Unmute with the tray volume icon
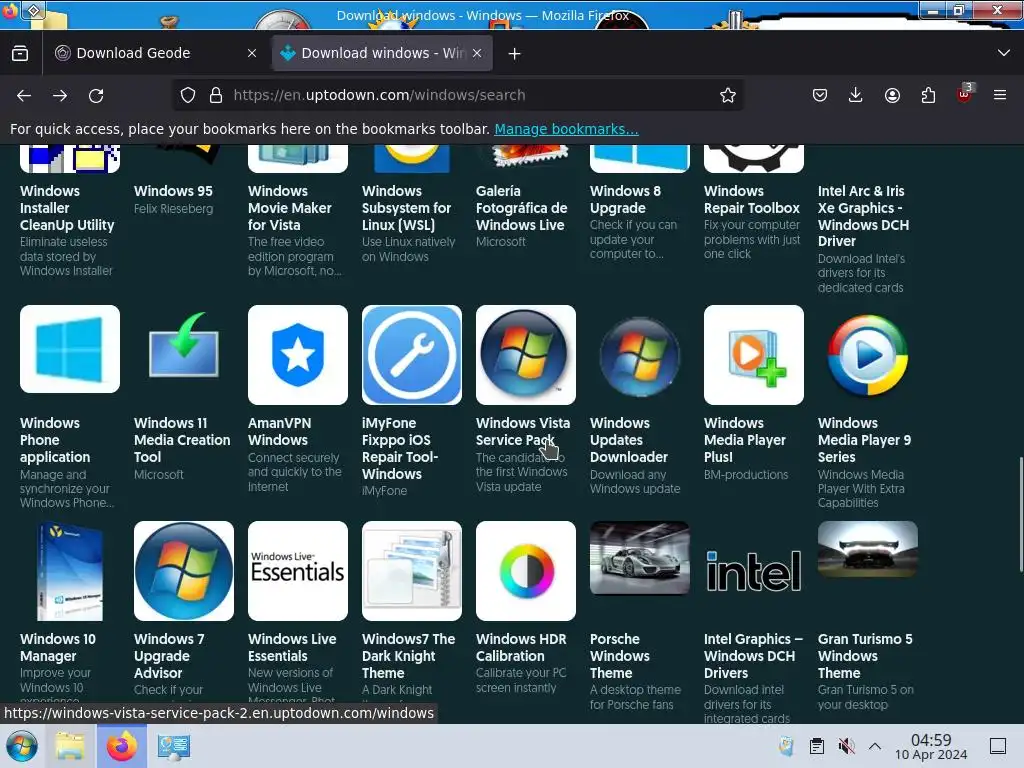 click(x=846, y=746)
